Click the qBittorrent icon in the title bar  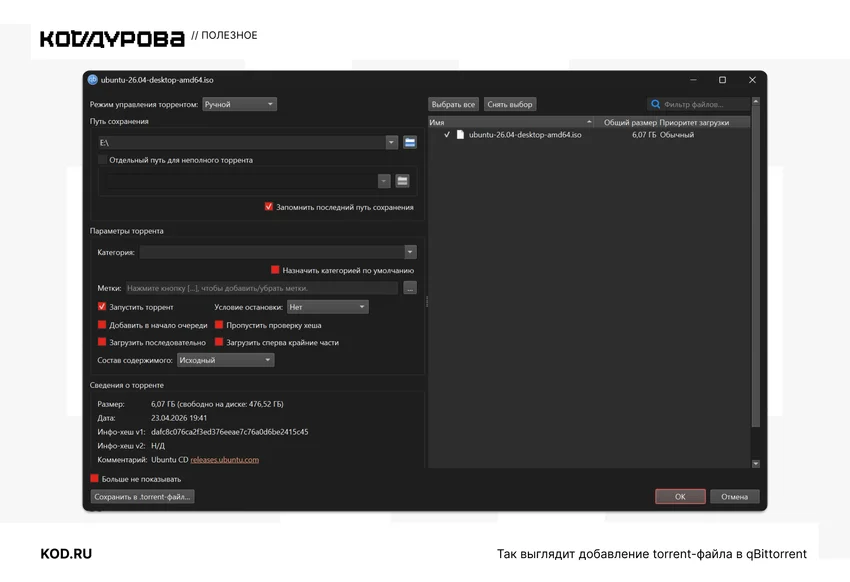pos(93,80)
